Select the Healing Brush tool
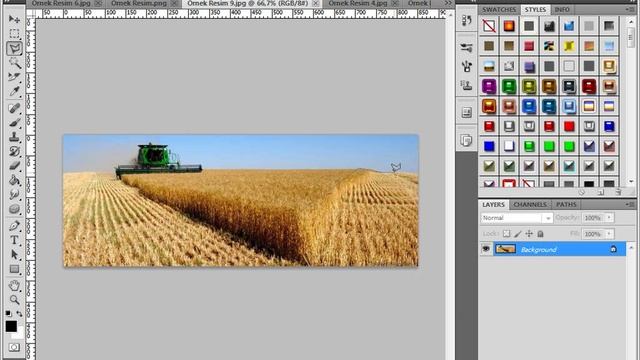 (x=14, y=108)
